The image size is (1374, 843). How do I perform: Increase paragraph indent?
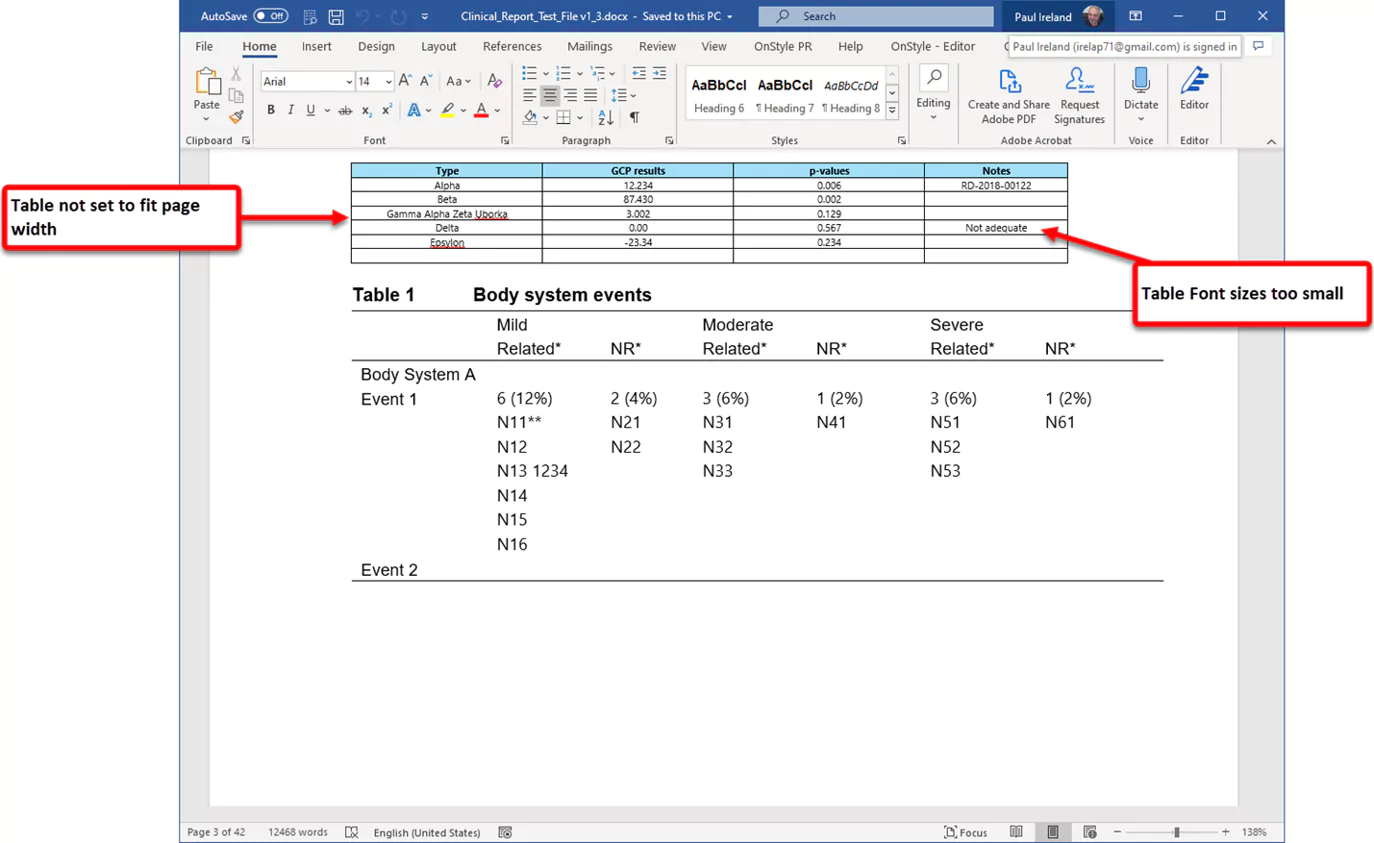pos(659,73)
